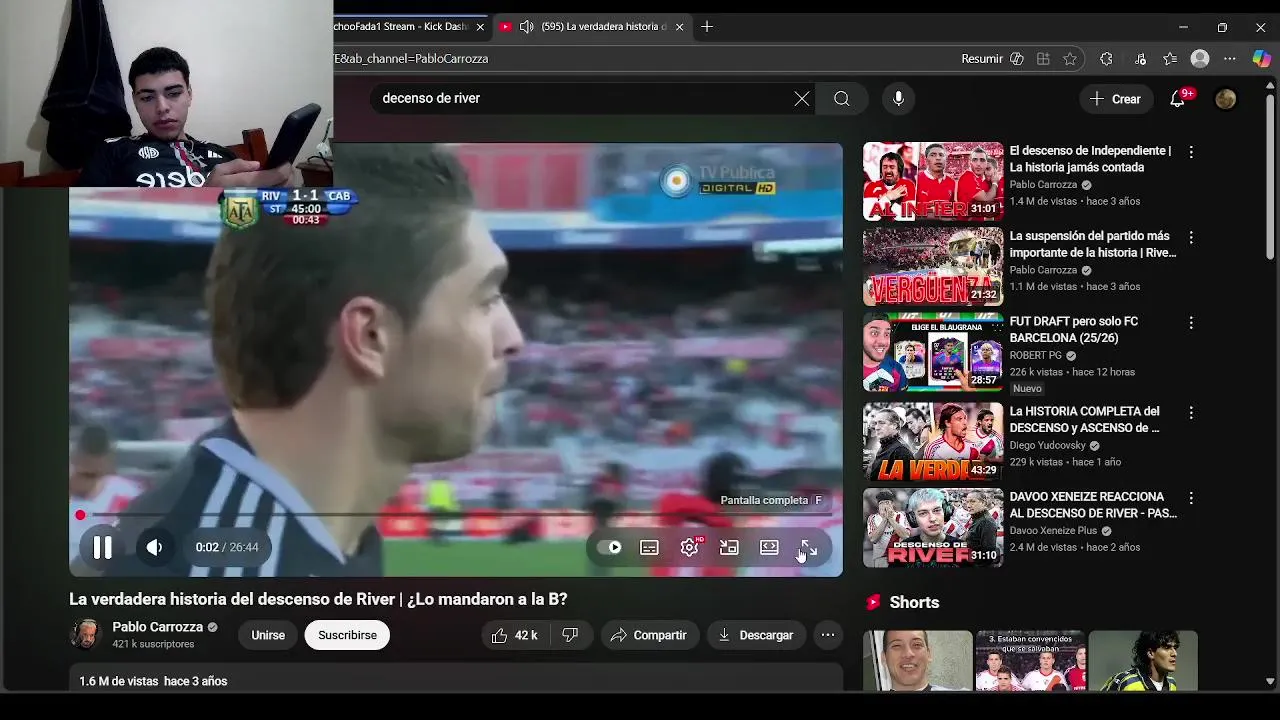Open the Pablo Carrozza channel name link

pyautogui.click(x=157, y=627)
